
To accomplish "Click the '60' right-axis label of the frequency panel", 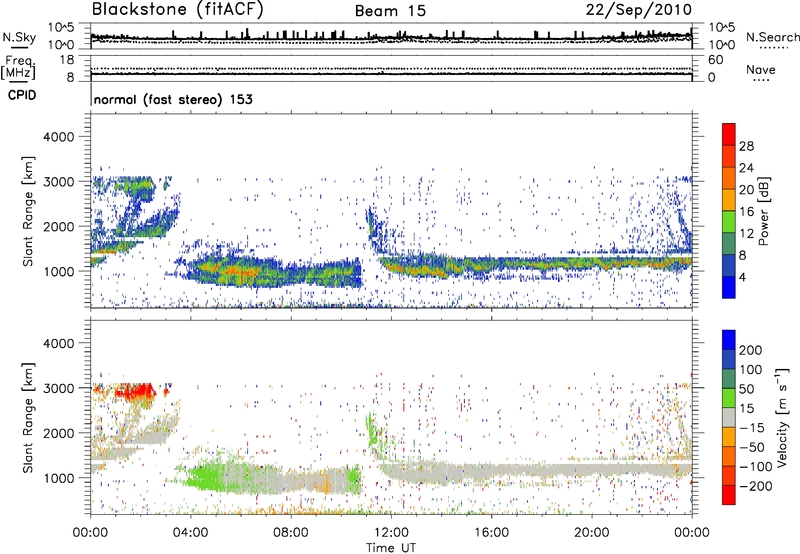I will [715, 60].
